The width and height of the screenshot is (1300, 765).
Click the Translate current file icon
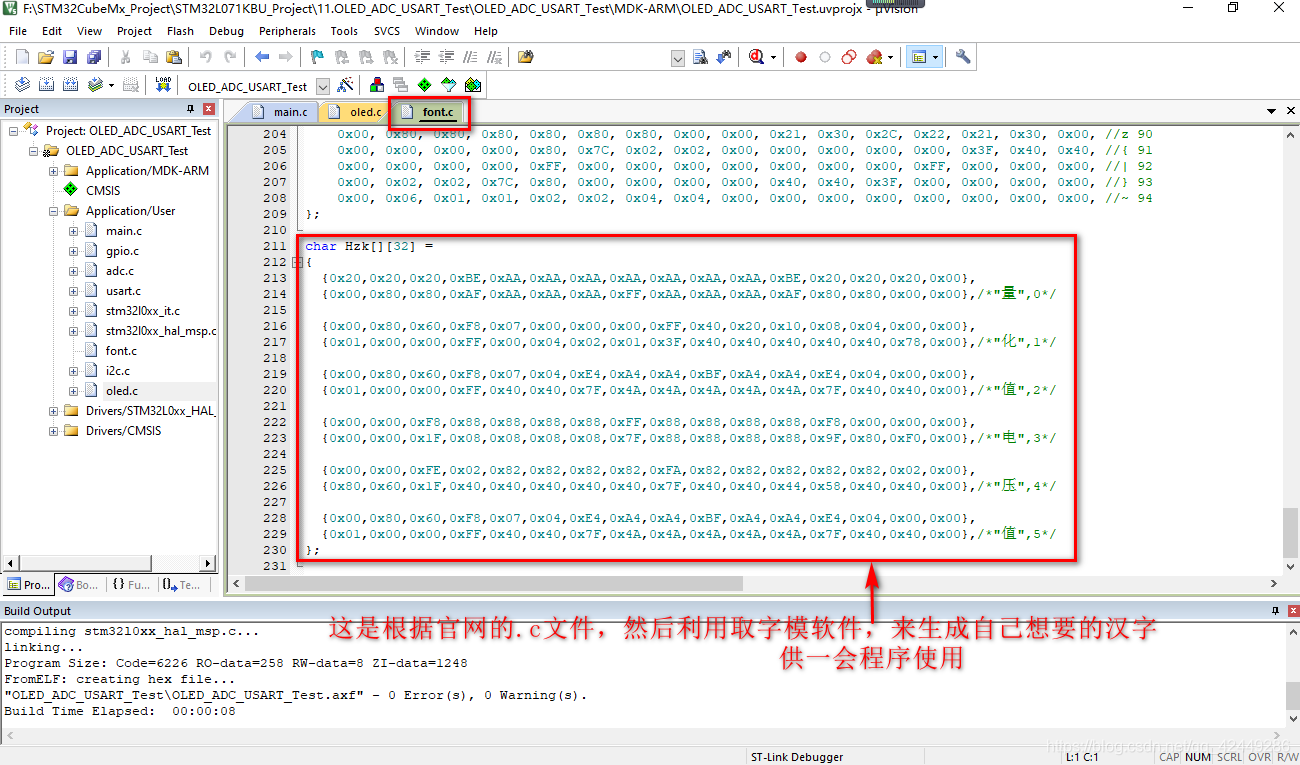pyautogui.click(x=22, y=85)
